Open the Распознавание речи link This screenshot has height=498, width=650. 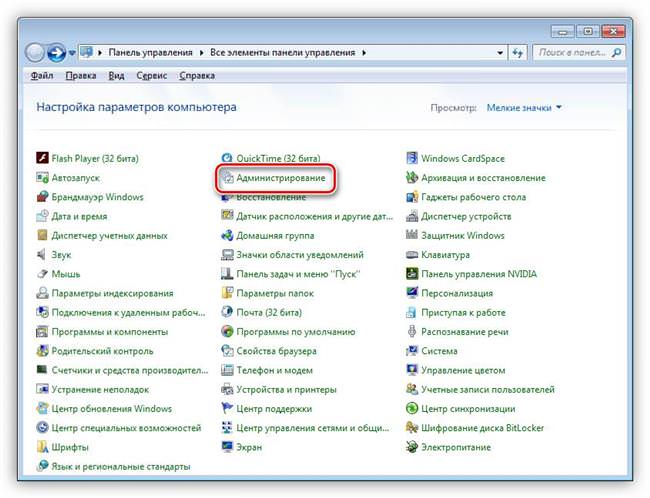pos(465,332)
